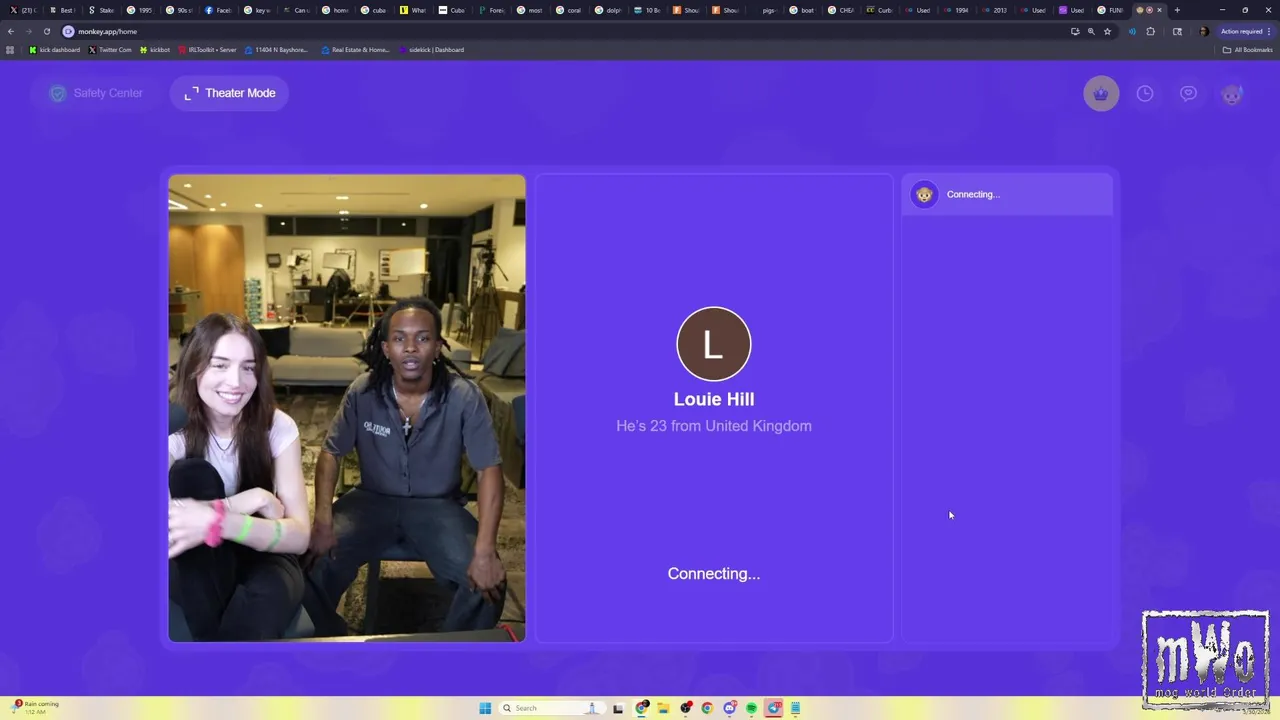Open the Safety Center
The height and width of the screenshot is (720, 1280).
click(x=96, y=93)
